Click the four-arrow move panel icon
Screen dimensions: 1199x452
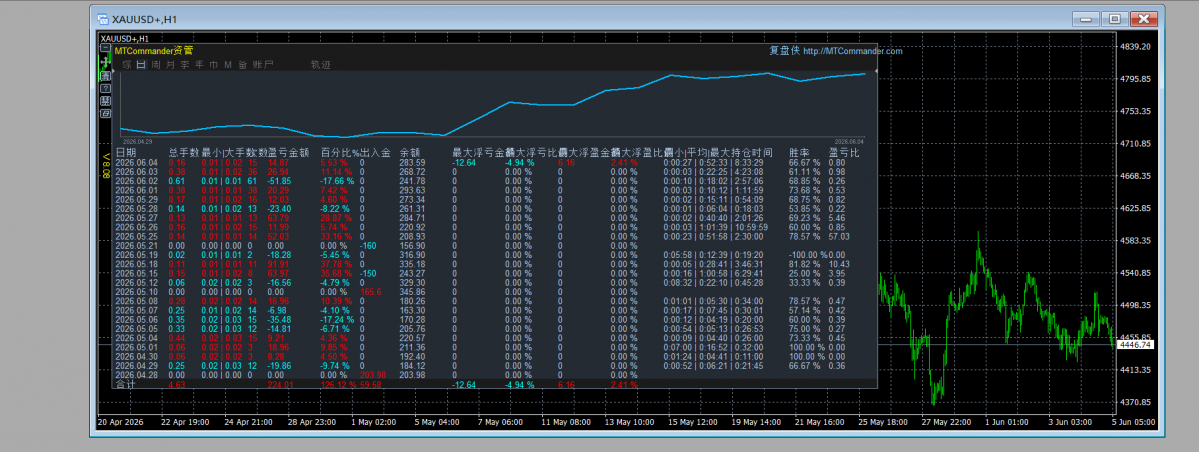(106, 62)
